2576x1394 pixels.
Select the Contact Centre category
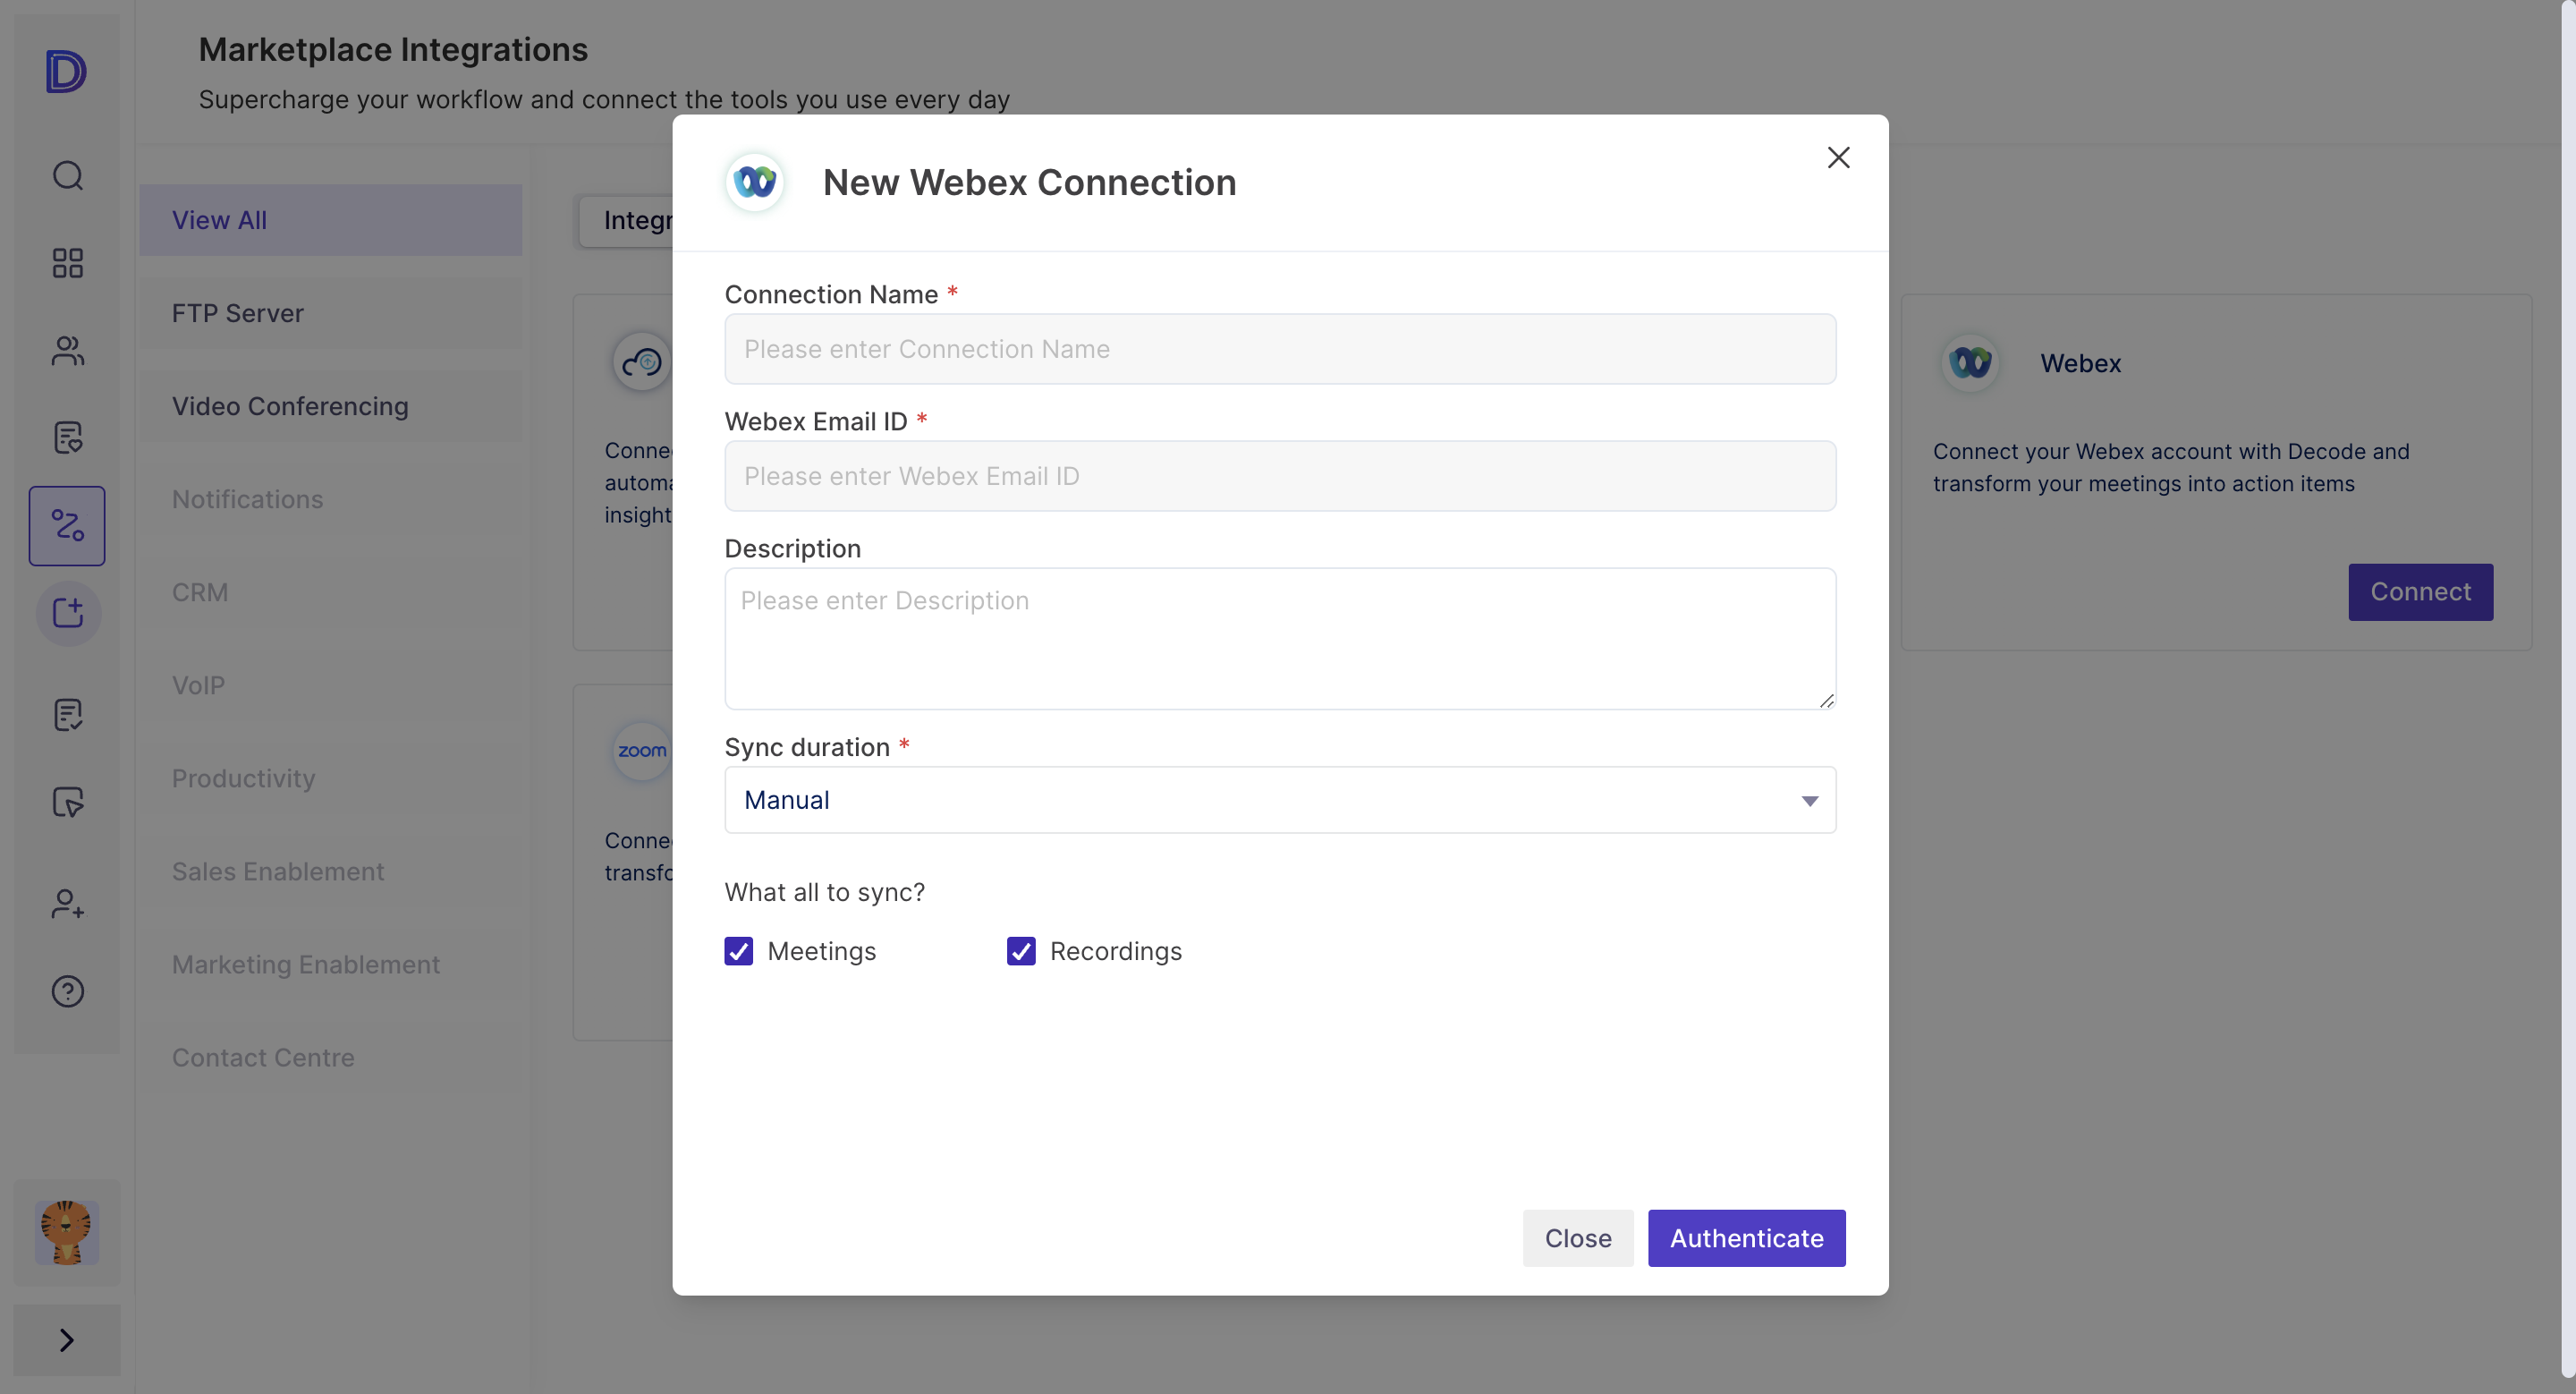tap(330, 1057)
